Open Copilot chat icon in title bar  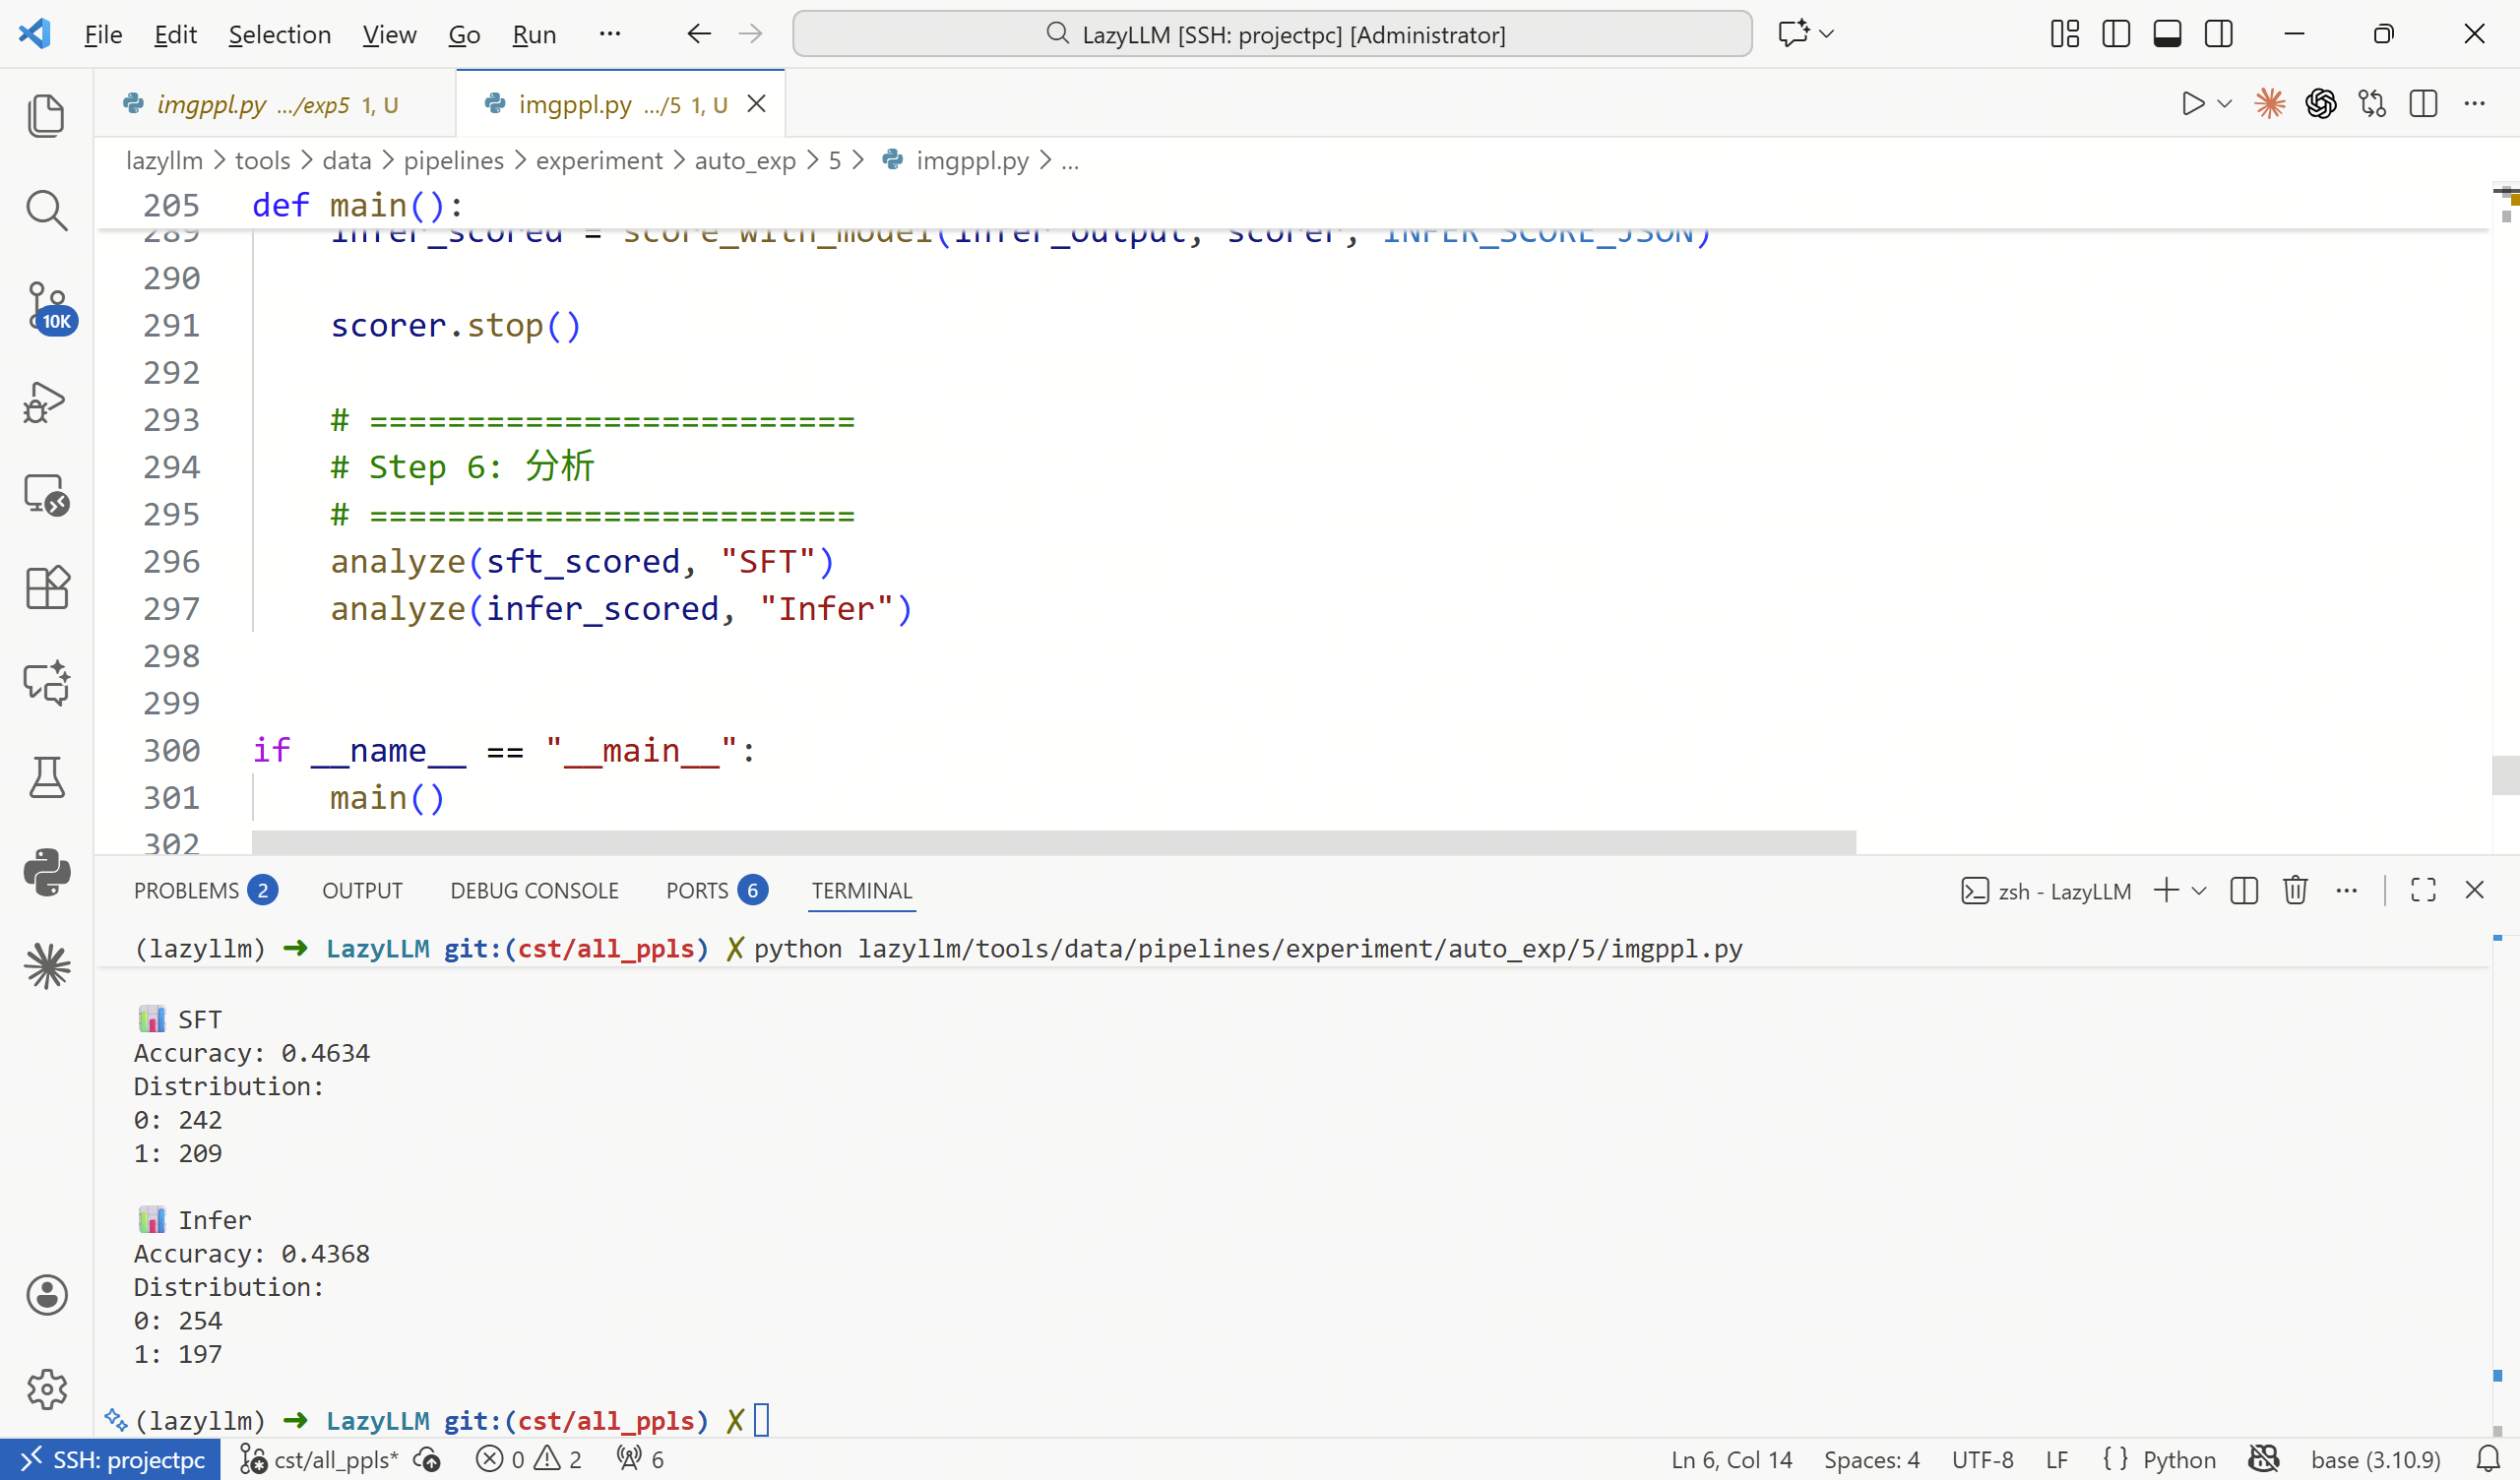tap(1793, 34)
